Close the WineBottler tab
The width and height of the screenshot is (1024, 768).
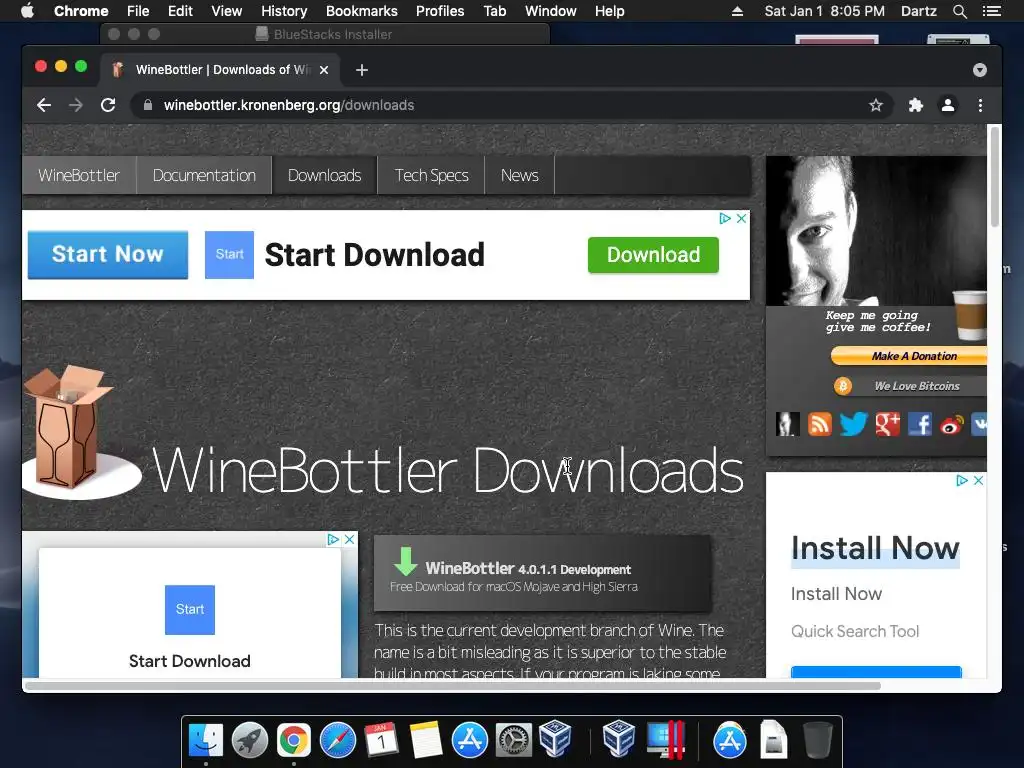pyautogui.click(x=324, y=70)
